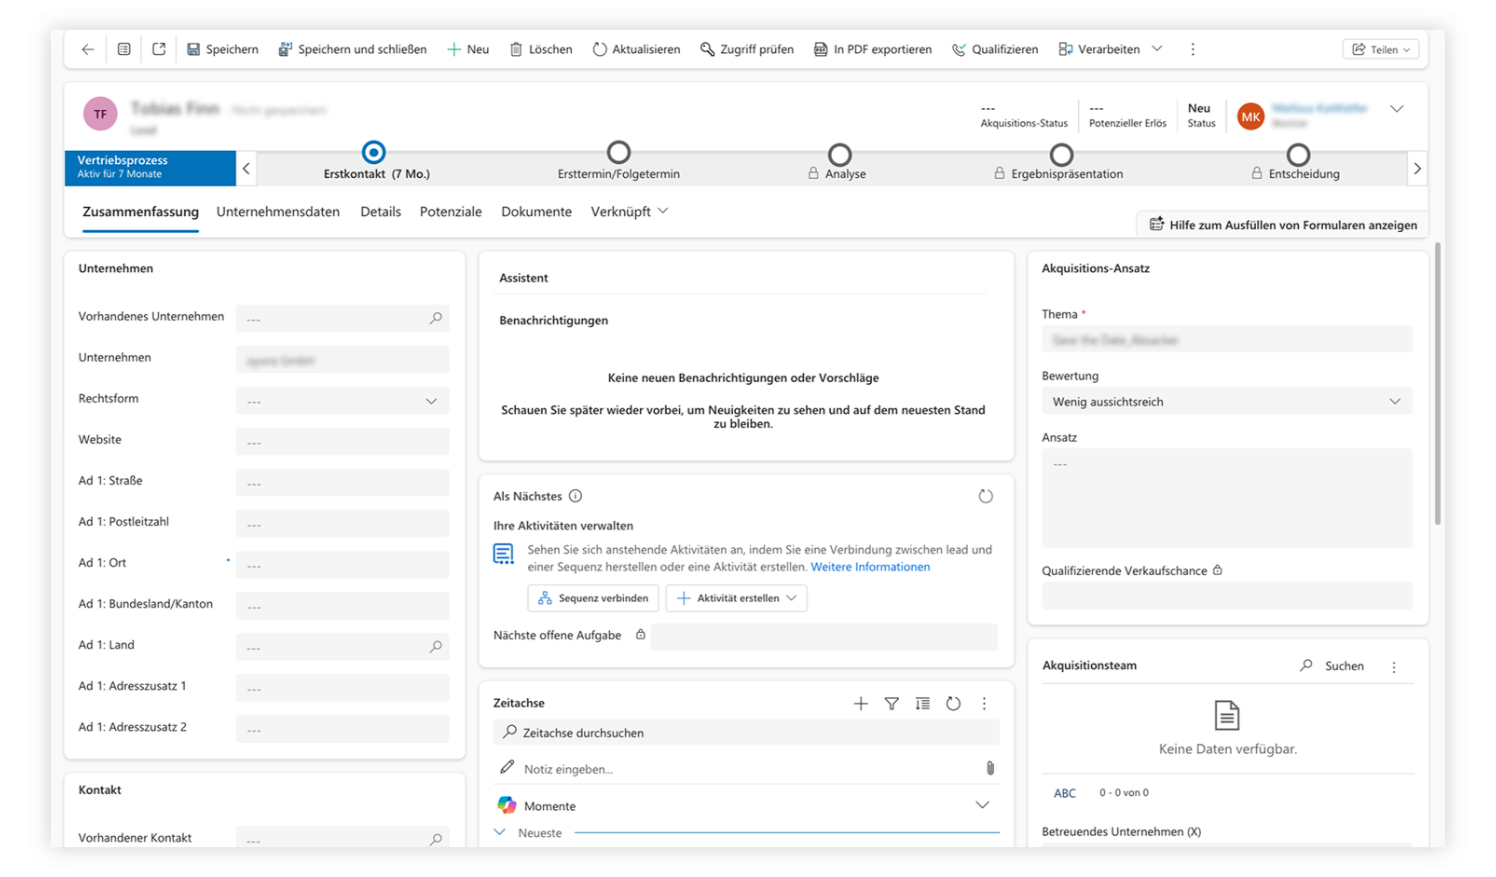The image size is (1496, 877).
Task: Add timeline entry with plus icon
Action: point(861,704)
